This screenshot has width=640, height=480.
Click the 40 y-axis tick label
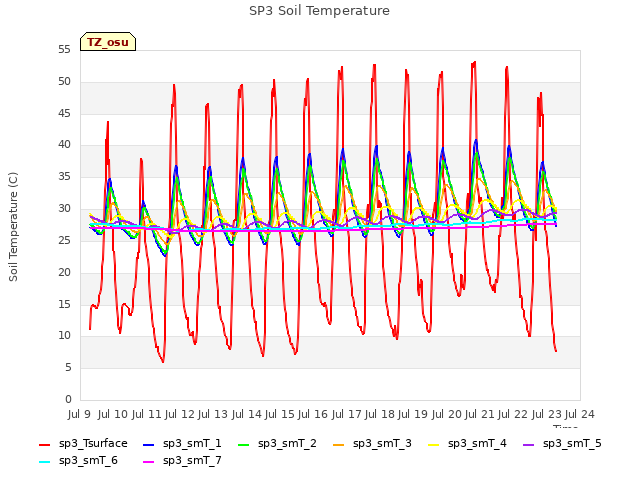[64, 145]
